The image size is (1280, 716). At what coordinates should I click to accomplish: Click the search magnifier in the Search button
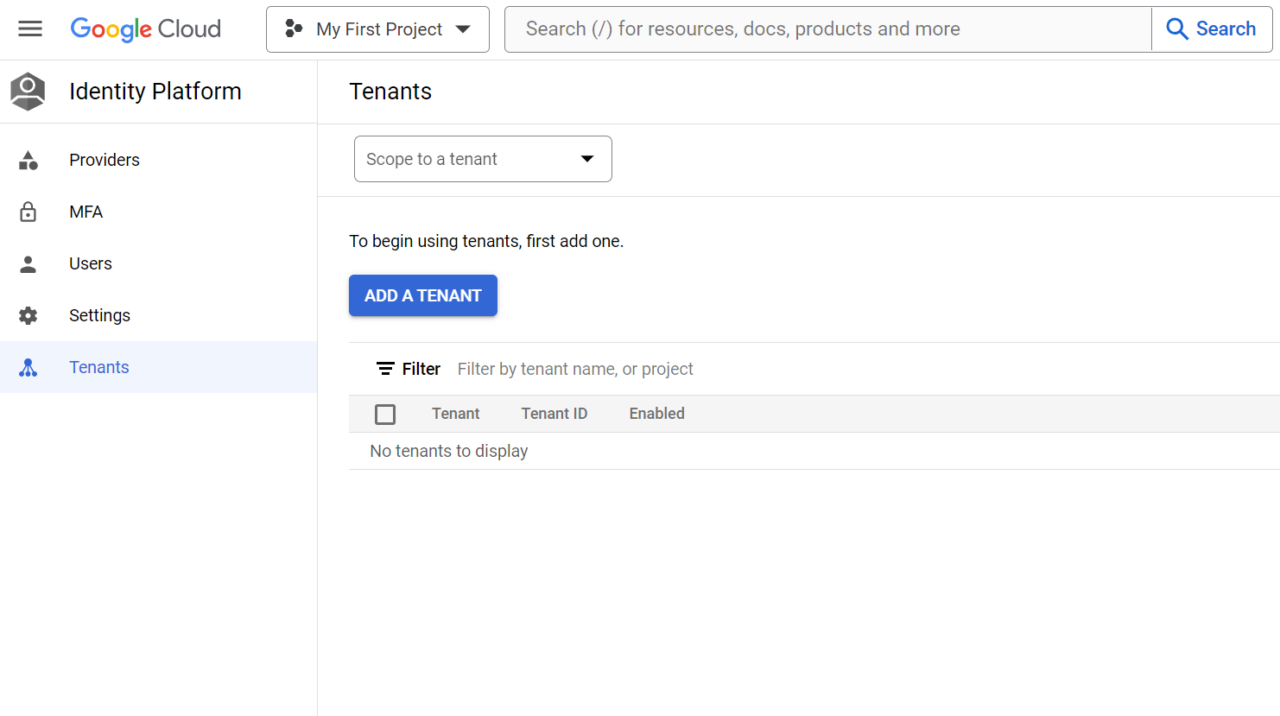[1177, 29]
